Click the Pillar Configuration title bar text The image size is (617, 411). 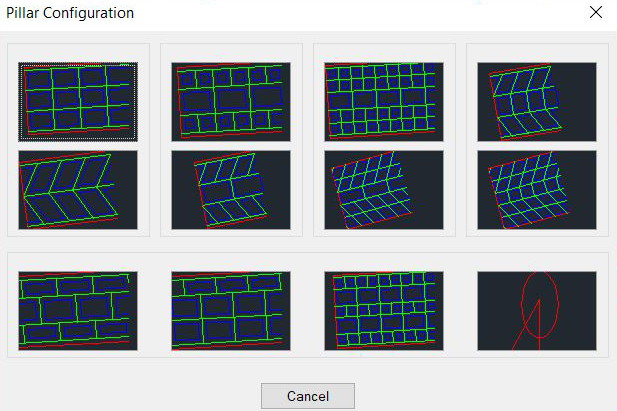pos(70,13)
